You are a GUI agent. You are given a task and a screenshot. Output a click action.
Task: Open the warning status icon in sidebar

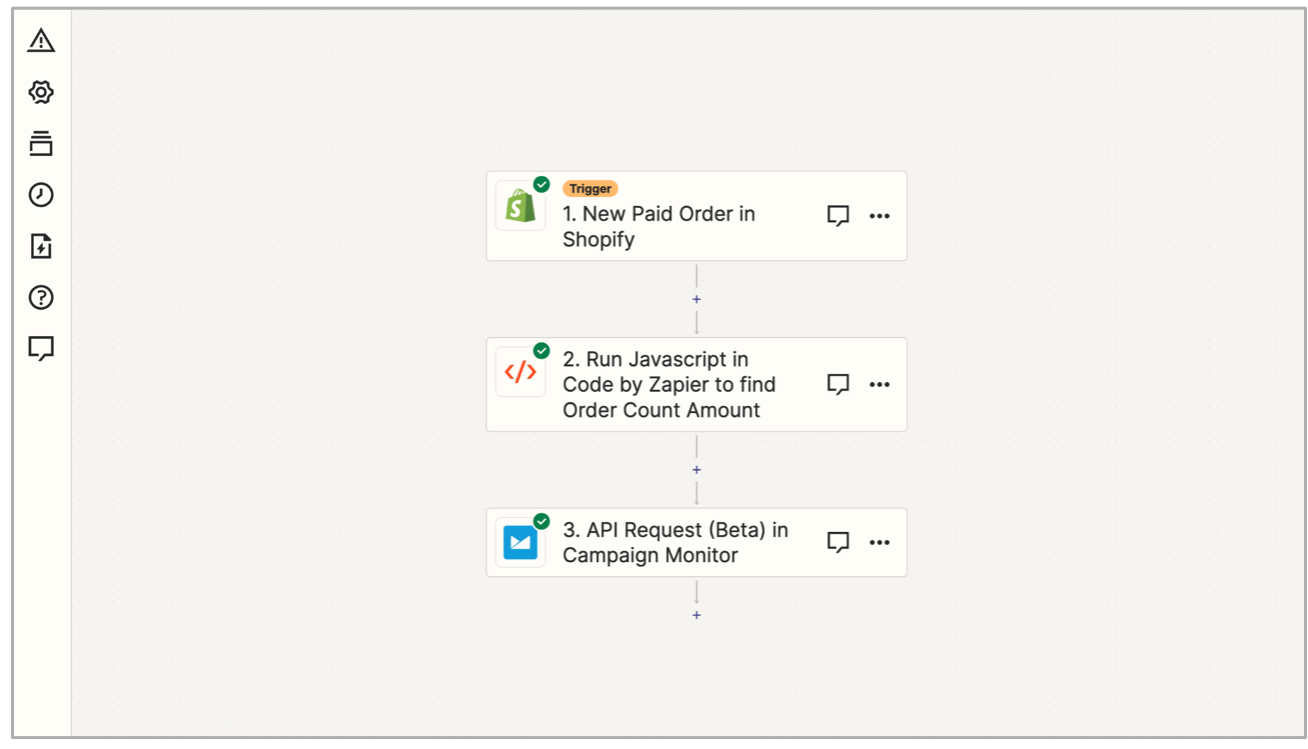(41, 41)
